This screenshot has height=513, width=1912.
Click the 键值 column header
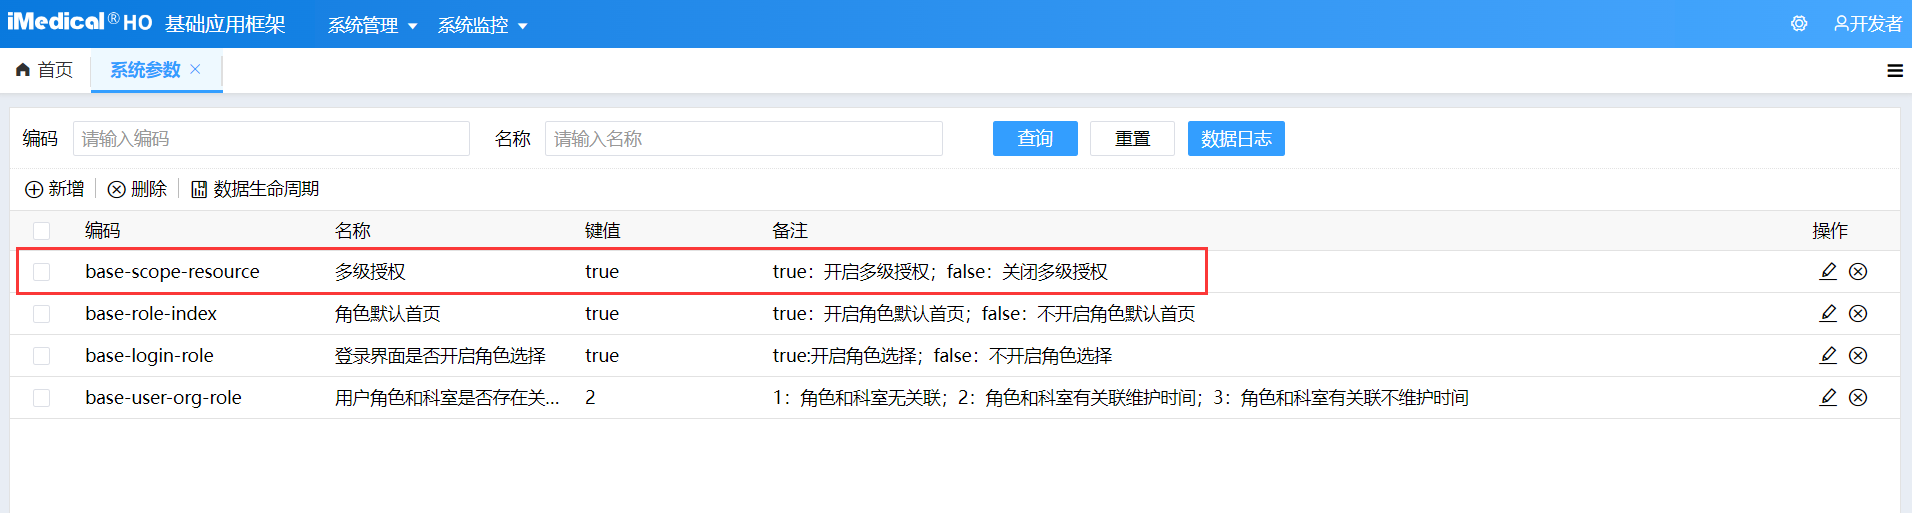pyautogui.click(x=603, y=231)
